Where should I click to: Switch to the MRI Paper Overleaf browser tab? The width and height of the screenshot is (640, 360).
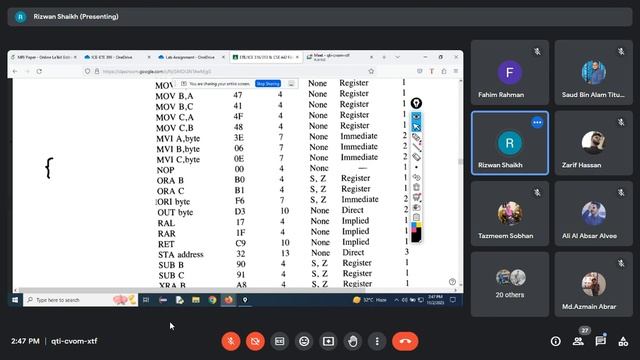(x=44, y=57)
